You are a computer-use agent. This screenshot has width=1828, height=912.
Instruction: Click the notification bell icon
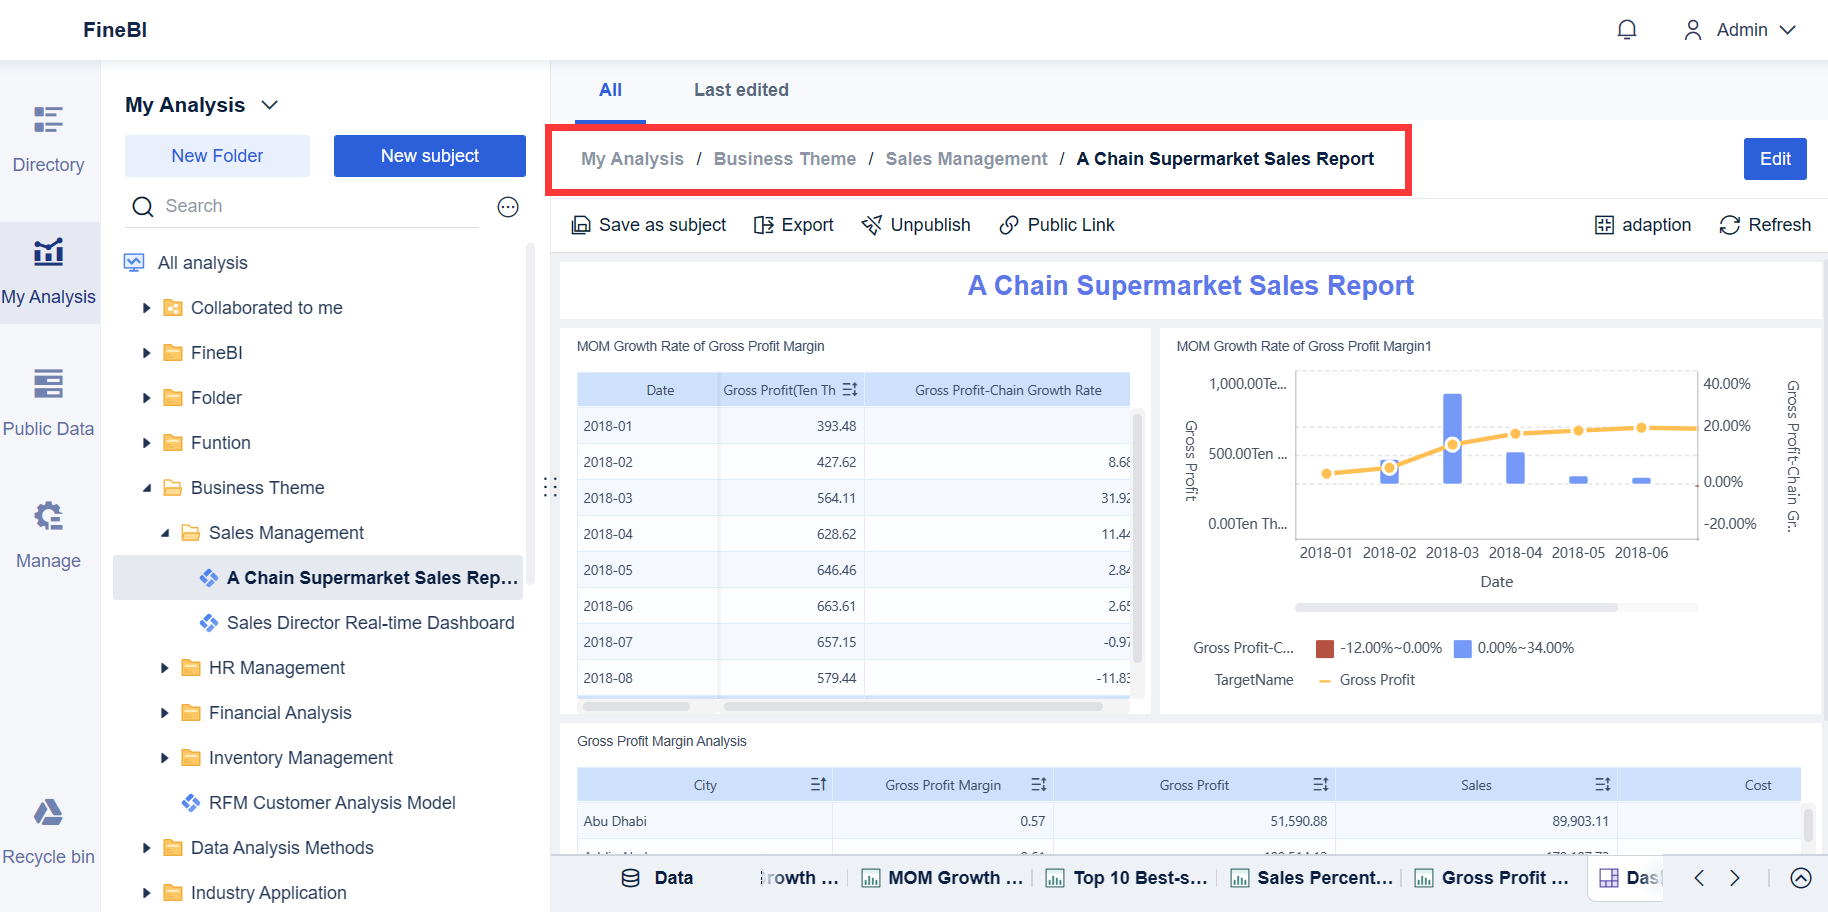pyautogui.click(x=1627, y=29)
